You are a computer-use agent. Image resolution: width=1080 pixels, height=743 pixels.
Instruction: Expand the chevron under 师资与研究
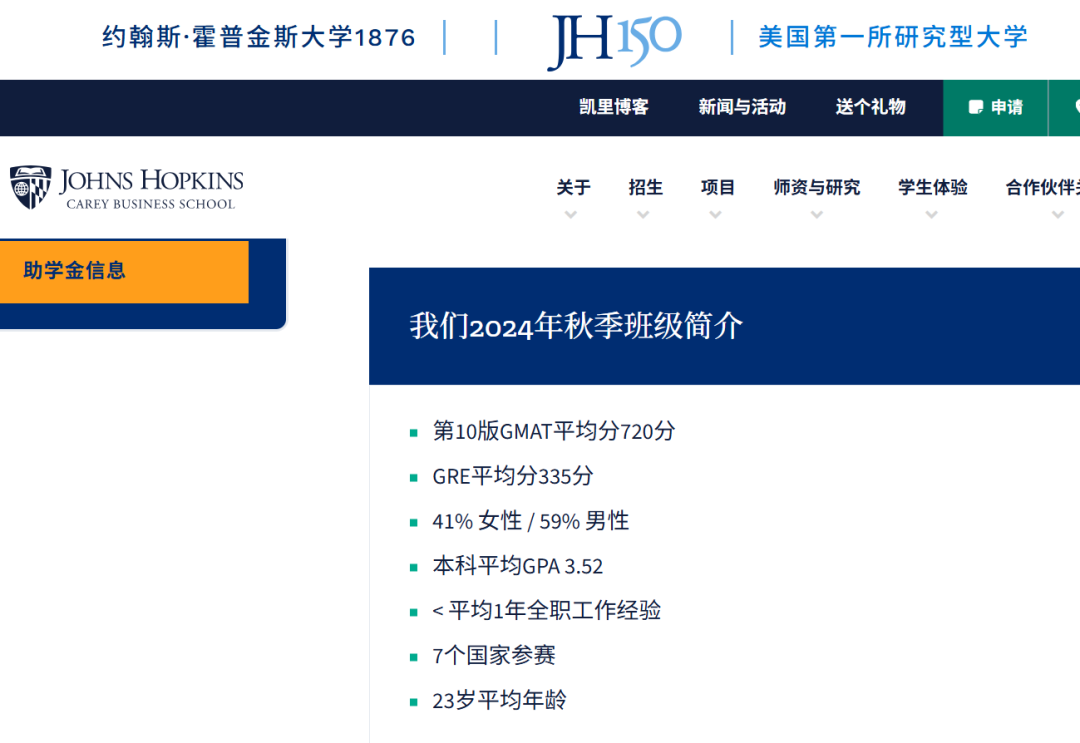coord(817,215)
